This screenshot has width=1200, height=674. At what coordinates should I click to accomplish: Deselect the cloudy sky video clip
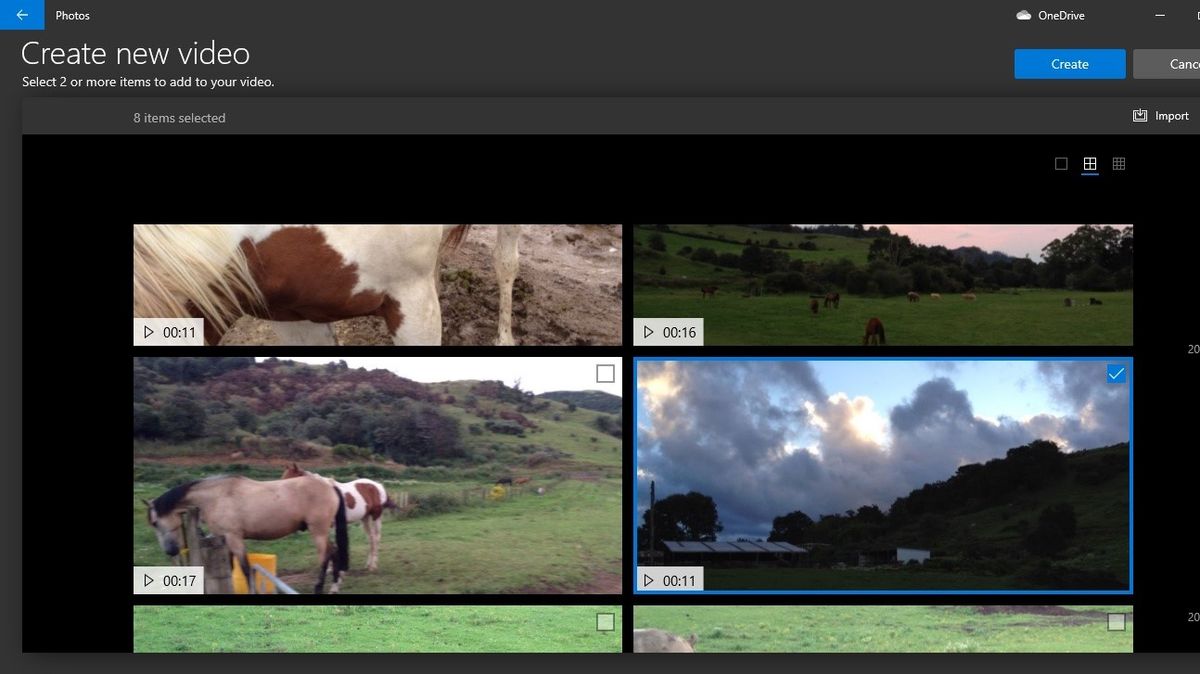1114,374
